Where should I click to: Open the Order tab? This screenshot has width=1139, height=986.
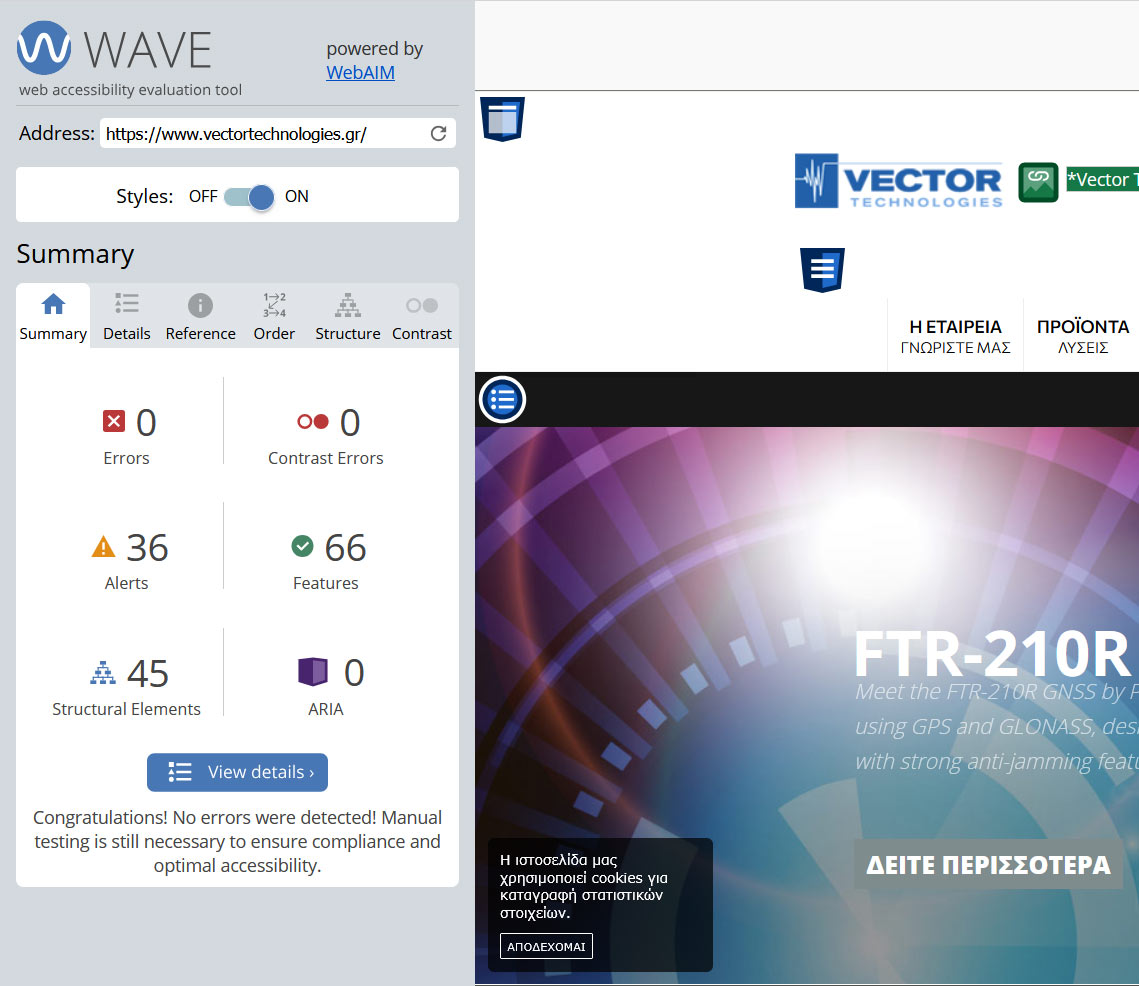(x=274, y=316)
